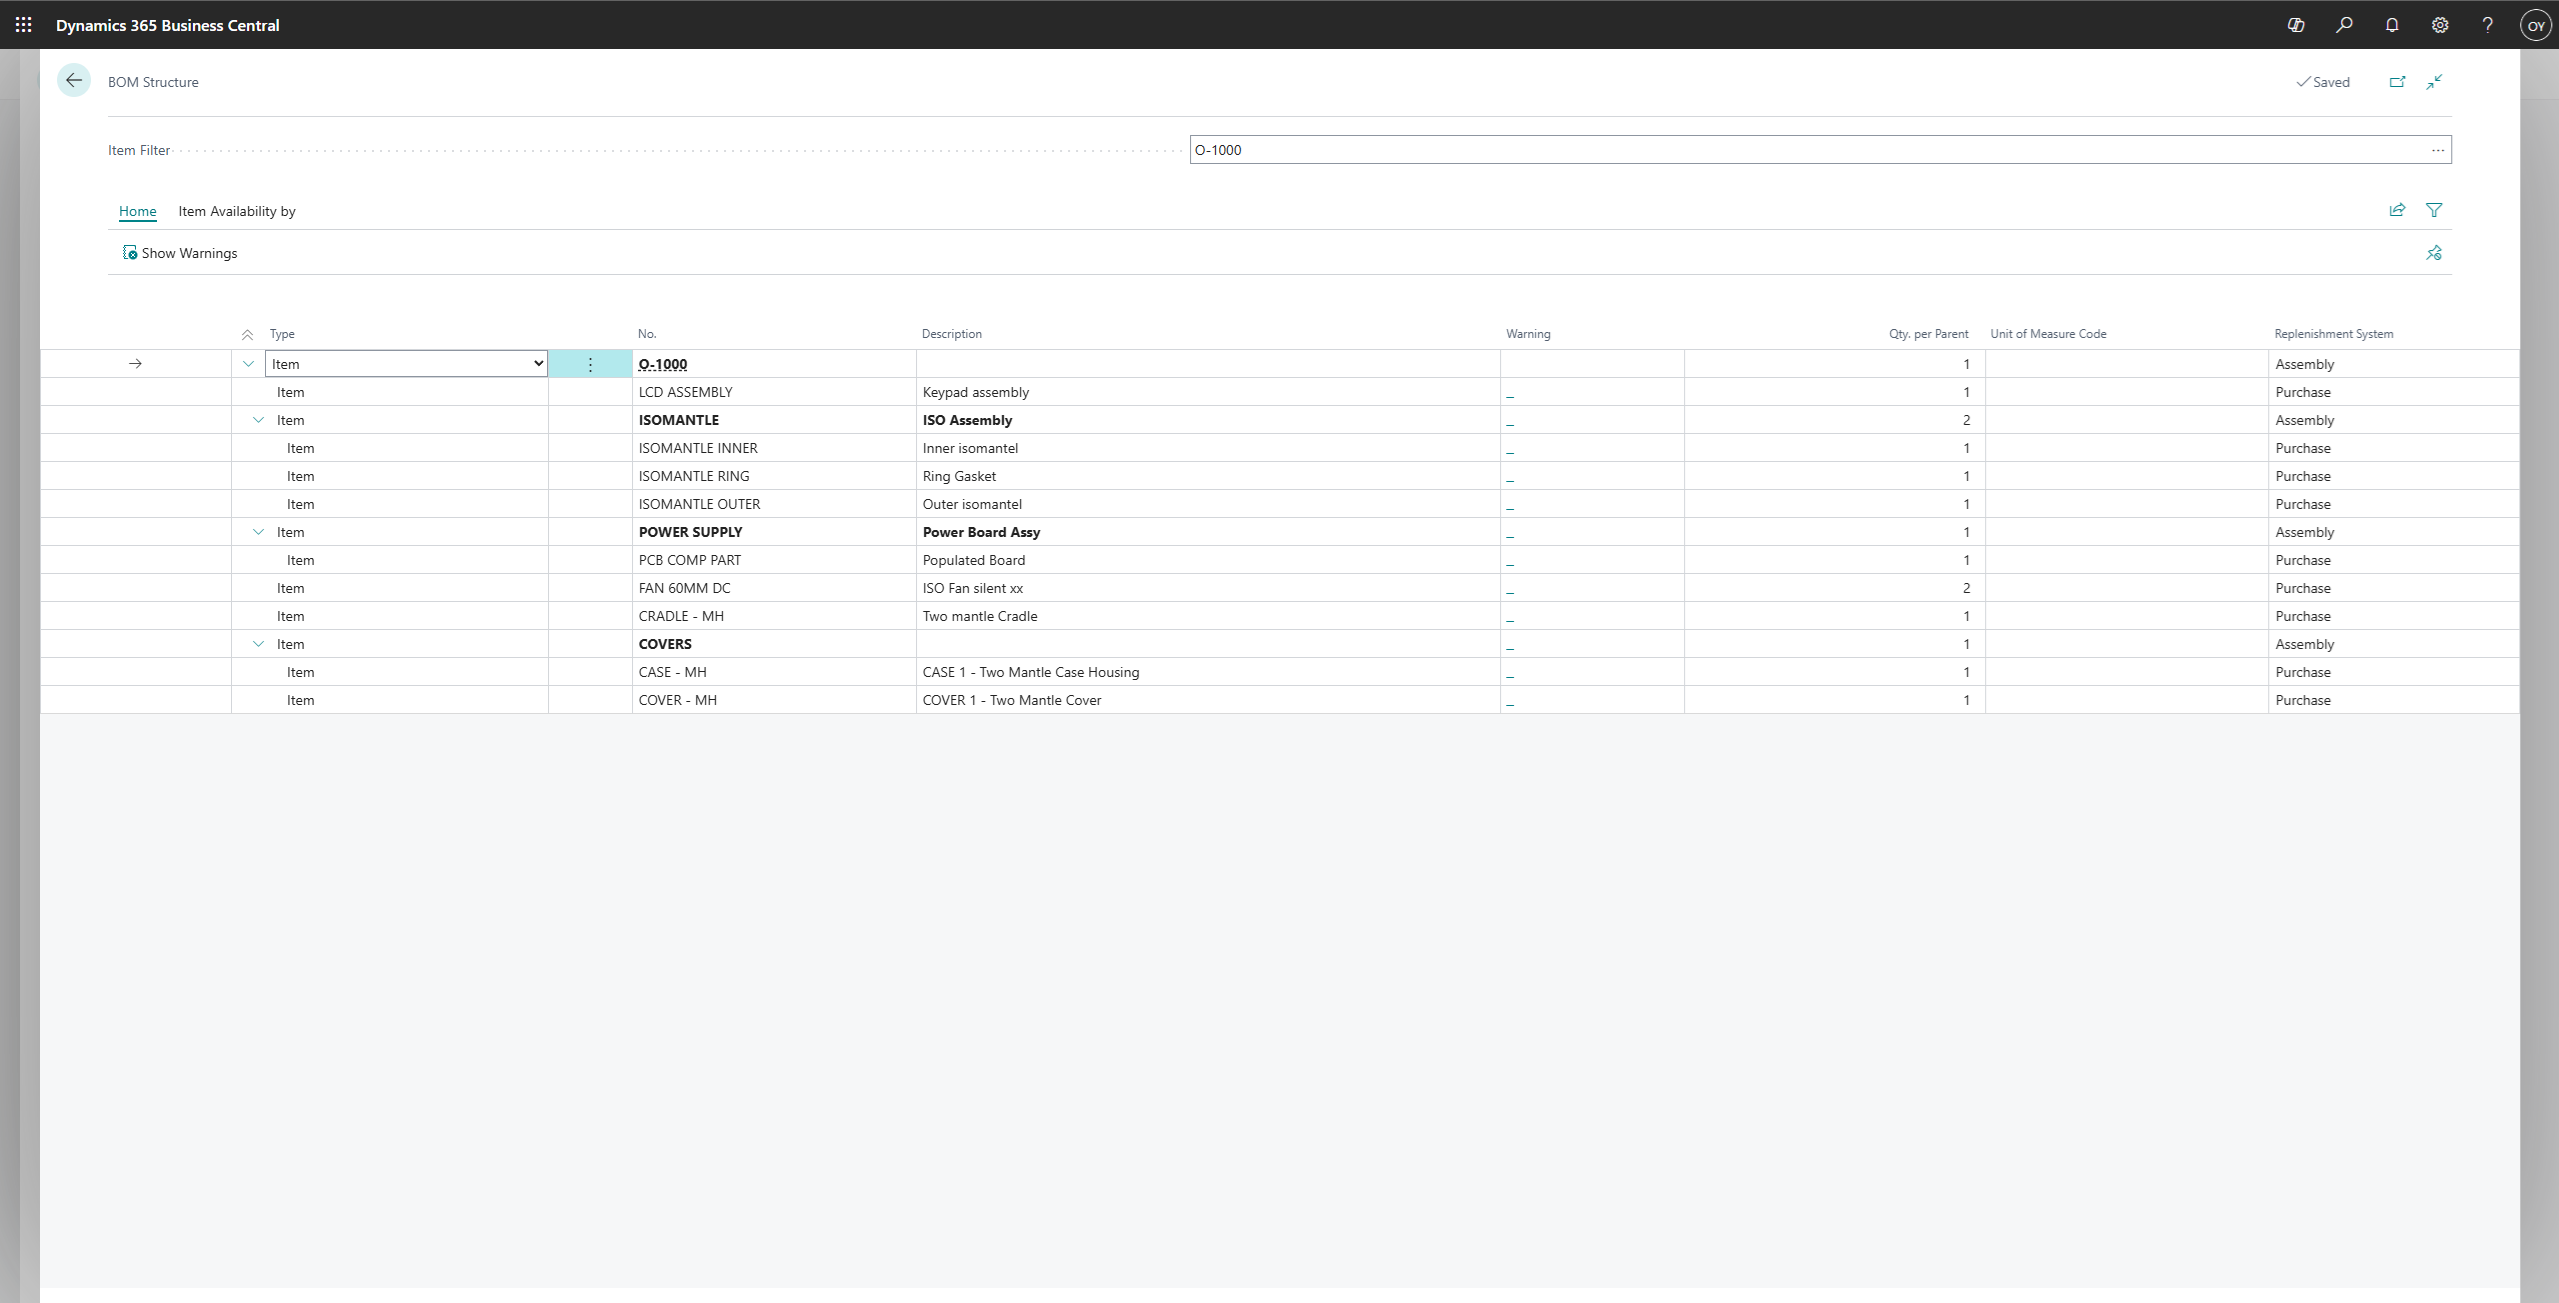
Task: Switch to Item Availability by menu
Action: [237, 211]
